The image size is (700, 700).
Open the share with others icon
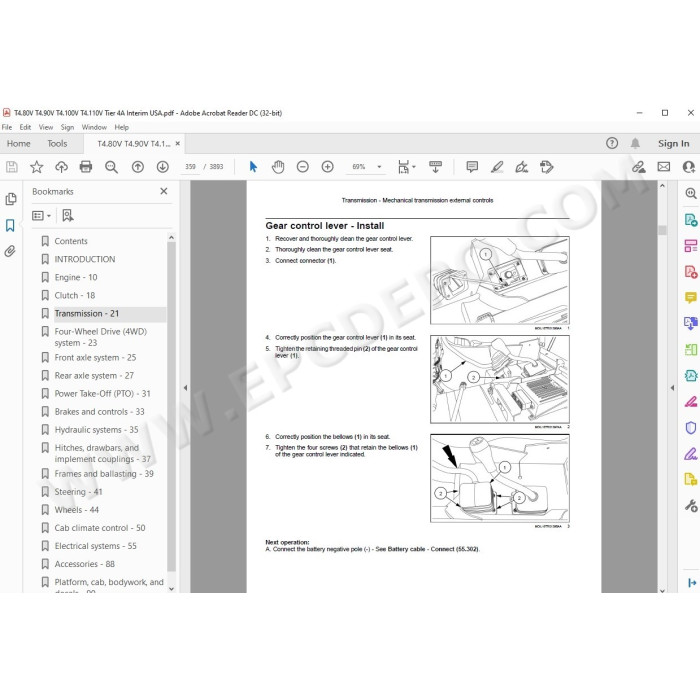689,167
